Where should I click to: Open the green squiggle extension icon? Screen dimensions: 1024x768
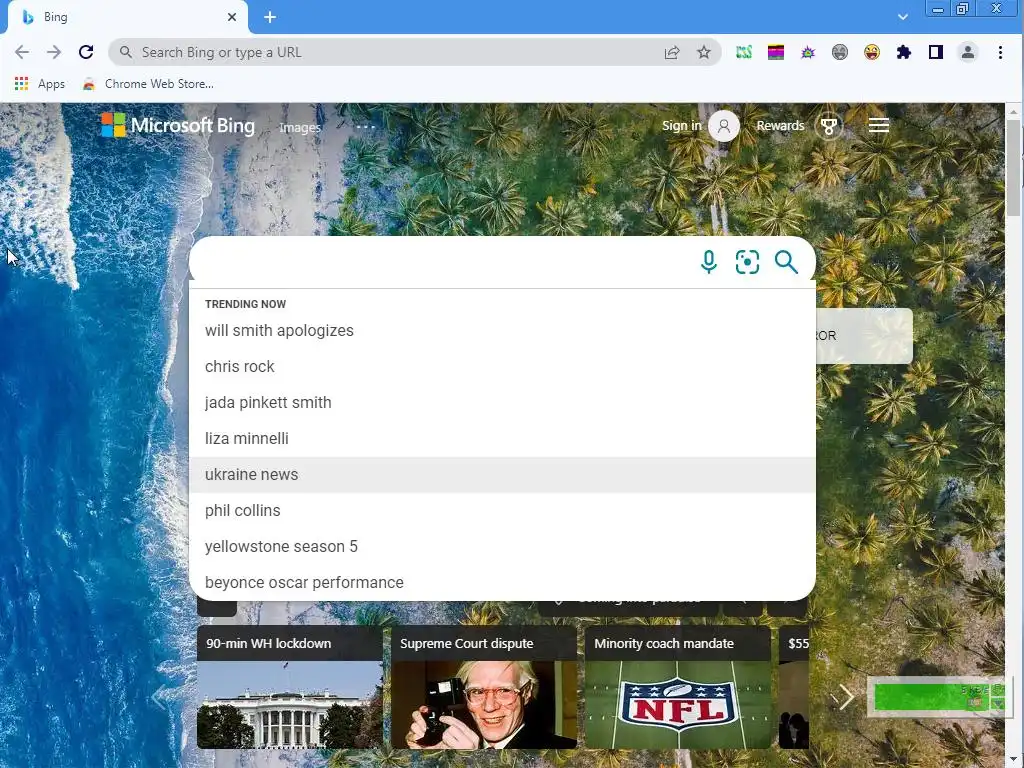click(744, 52)
